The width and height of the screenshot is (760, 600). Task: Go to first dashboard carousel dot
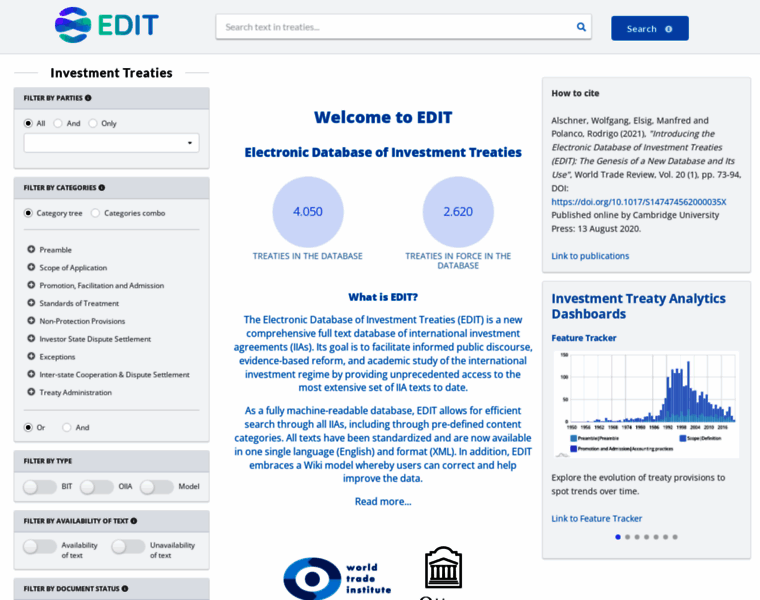(x=618, y=537)
